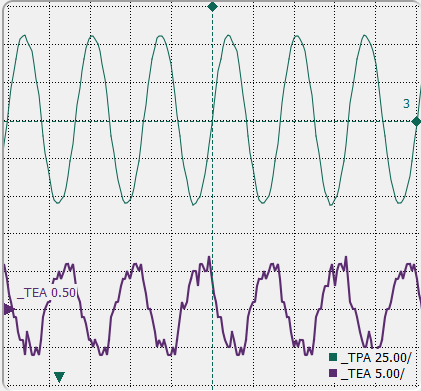Select the _TEA 5.00/ legend label
The image size is (421, 391).
pos(373,374)
